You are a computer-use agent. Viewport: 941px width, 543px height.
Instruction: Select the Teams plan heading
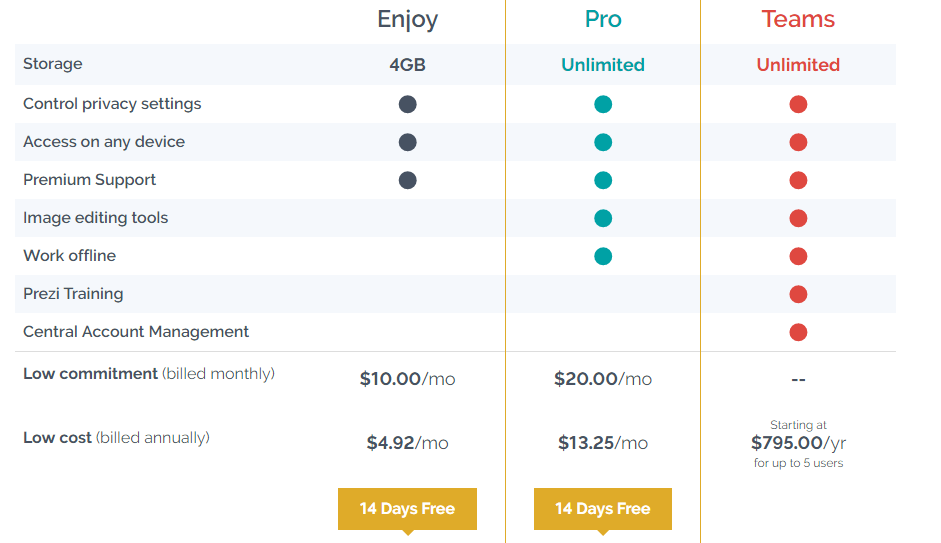pyautogui.click(x=798, y=19)
